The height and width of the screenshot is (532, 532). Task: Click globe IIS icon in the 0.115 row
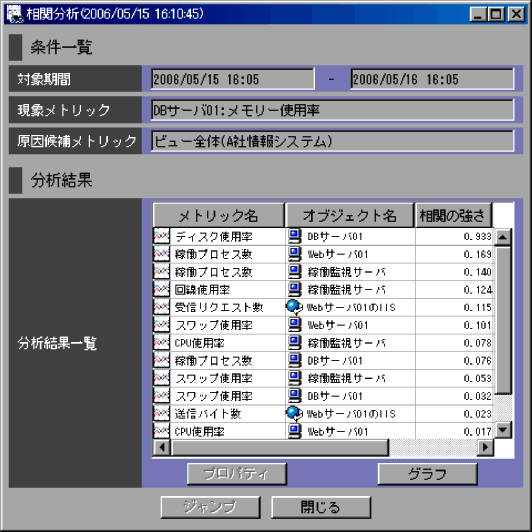294,307
